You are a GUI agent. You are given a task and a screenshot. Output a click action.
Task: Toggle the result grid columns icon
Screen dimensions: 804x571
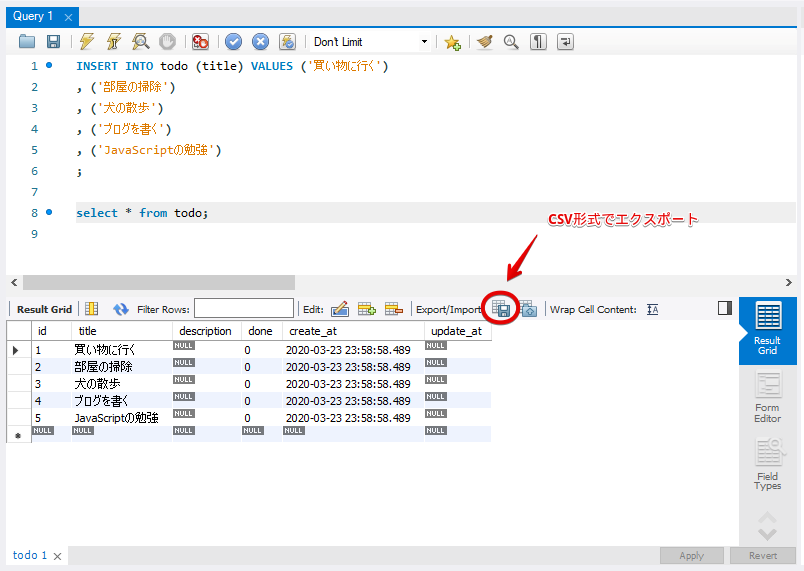[x=91, y=309]
